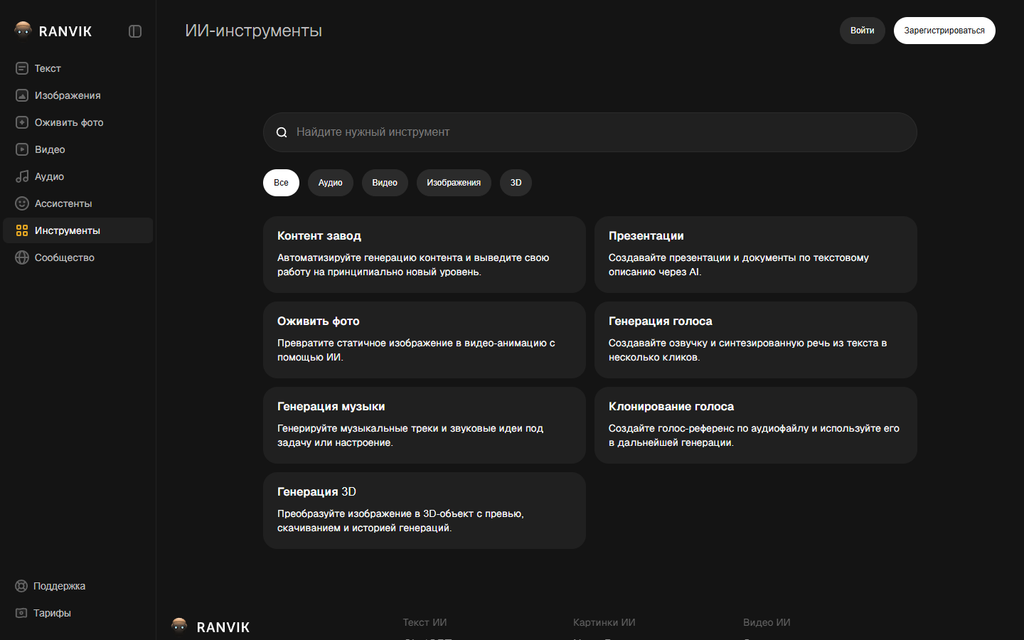Click the Текст ИИ footer heading
This screenshot has width=1024, height=640.
(x=424, y=622)
